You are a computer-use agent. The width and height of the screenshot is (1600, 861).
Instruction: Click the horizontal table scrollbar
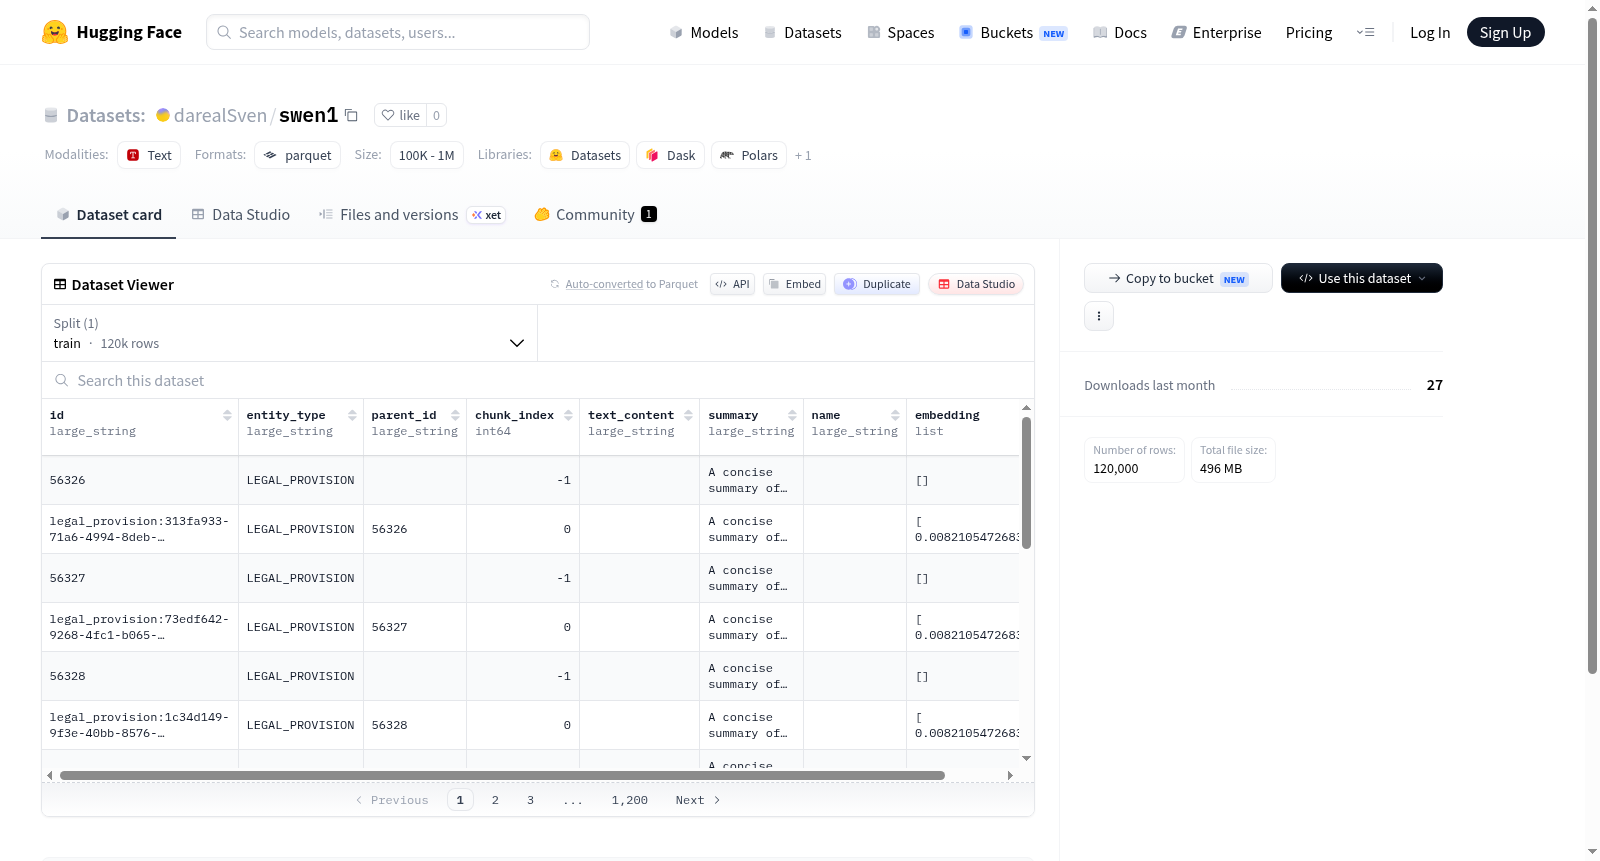point(502,775)
